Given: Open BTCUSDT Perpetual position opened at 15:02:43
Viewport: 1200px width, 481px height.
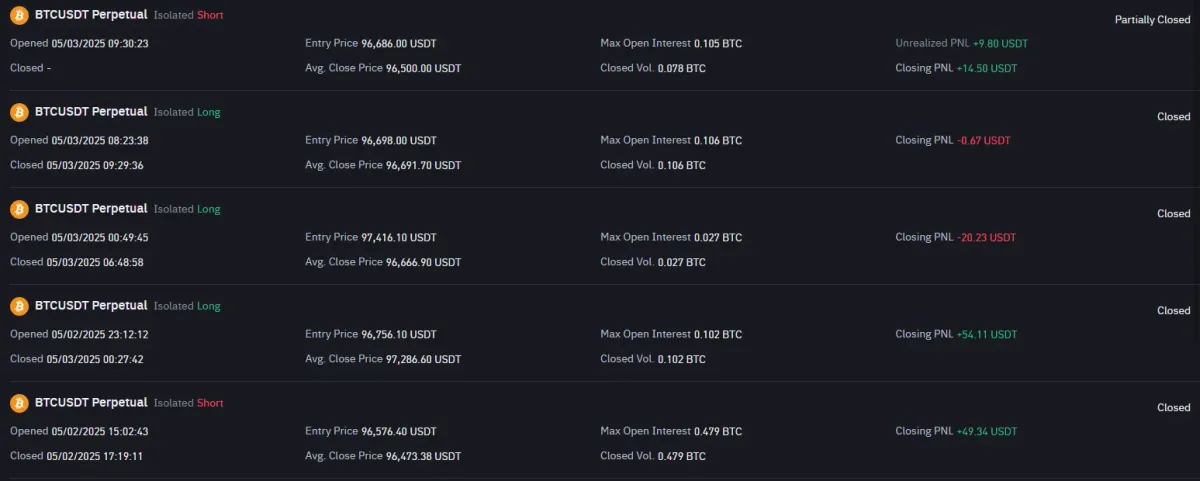Looking at the screenshot, I should (91, 403).
